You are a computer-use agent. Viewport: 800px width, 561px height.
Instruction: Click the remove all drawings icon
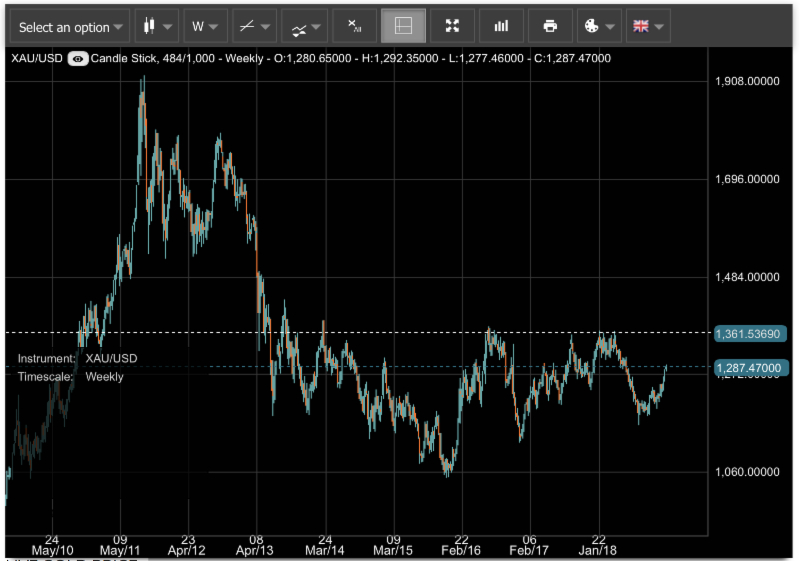(x=354, y=26)
